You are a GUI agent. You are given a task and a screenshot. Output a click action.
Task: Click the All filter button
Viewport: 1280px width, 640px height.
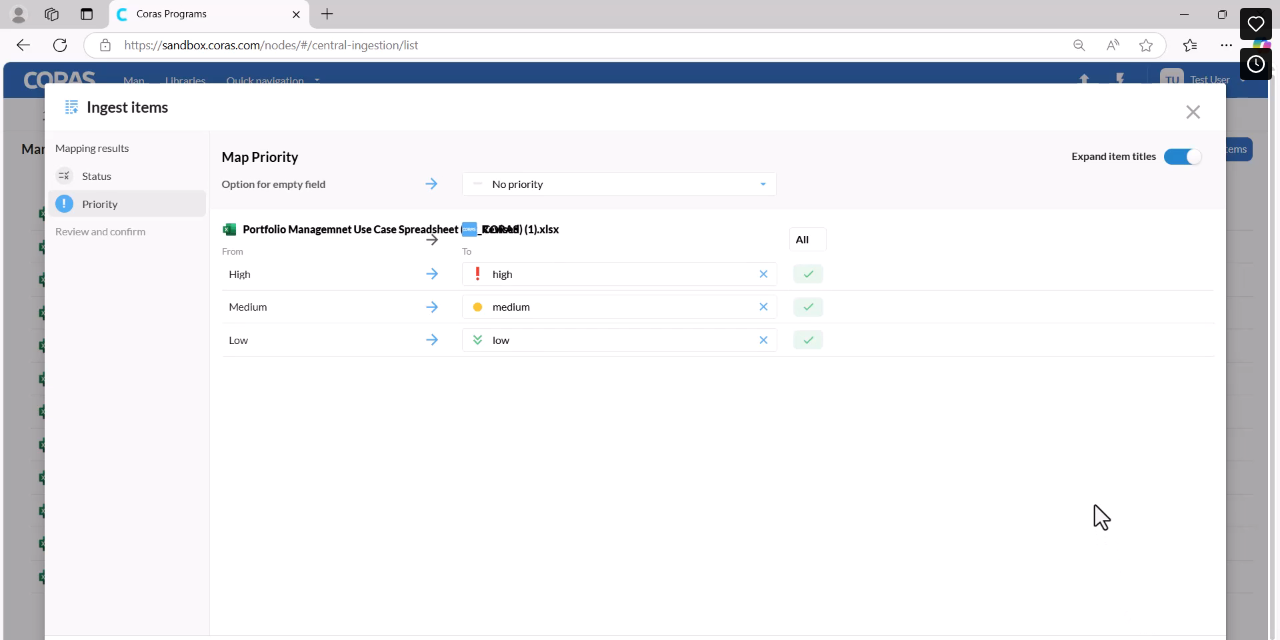pos(807,240)
